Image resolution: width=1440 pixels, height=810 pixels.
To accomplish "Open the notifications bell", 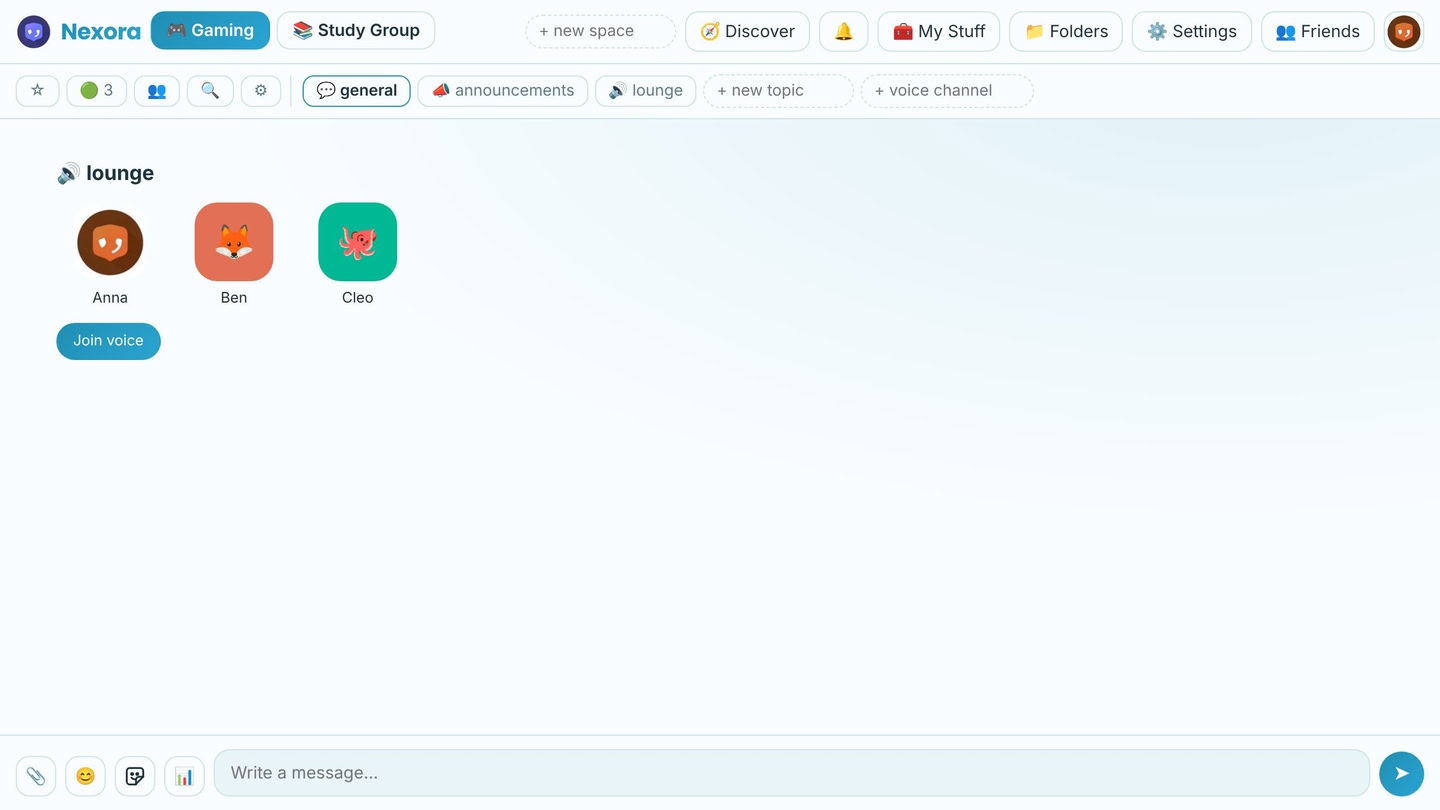I will (x=843, y=31).
